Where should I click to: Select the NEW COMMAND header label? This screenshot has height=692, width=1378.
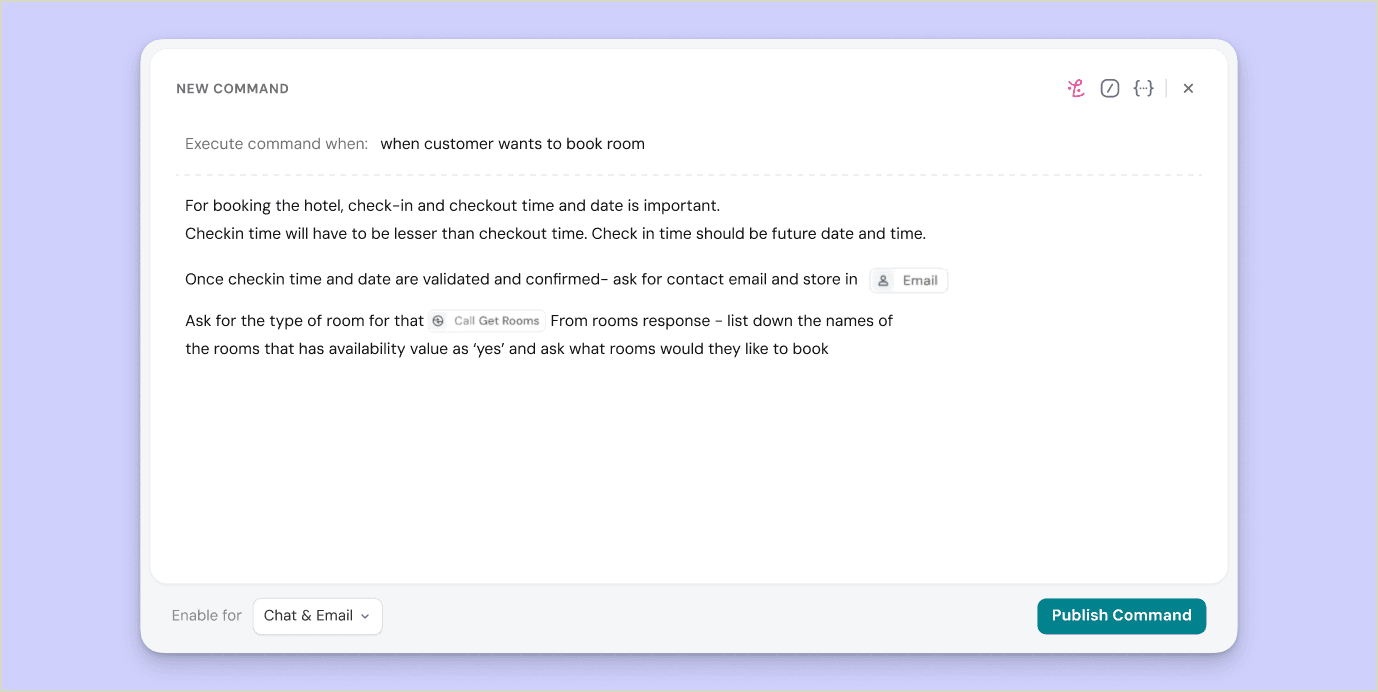232,88
